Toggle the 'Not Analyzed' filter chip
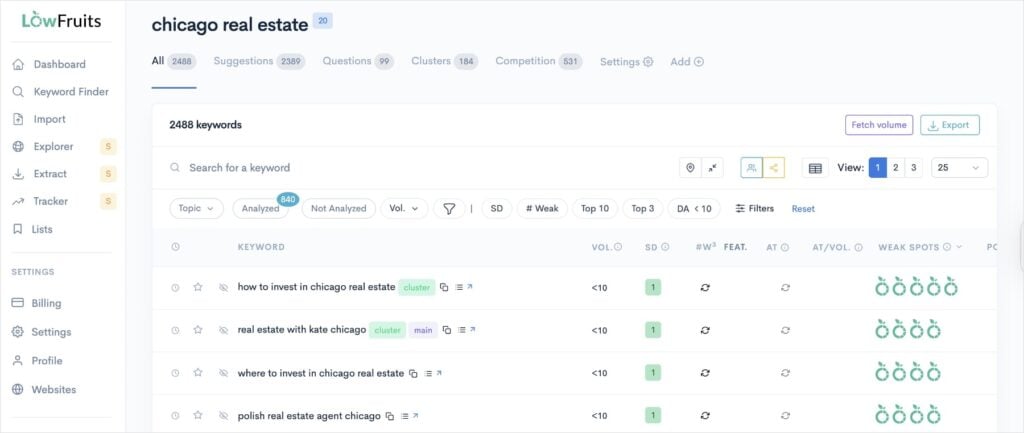This screenshot has height=433, width=1024. [x=338, y=209]
